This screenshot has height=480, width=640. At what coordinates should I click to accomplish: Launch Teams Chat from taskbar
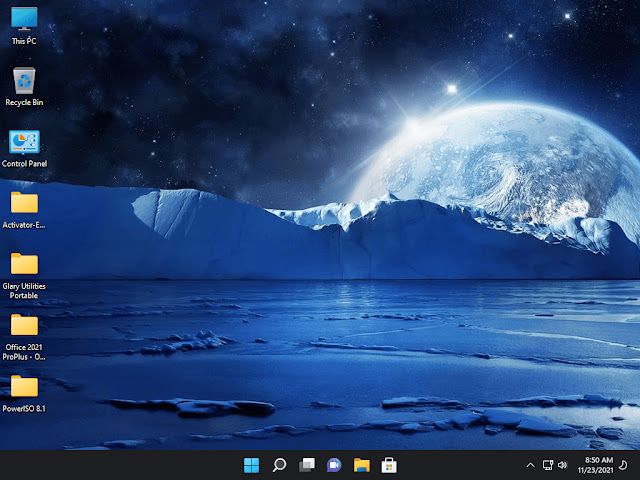coord(334,465)
